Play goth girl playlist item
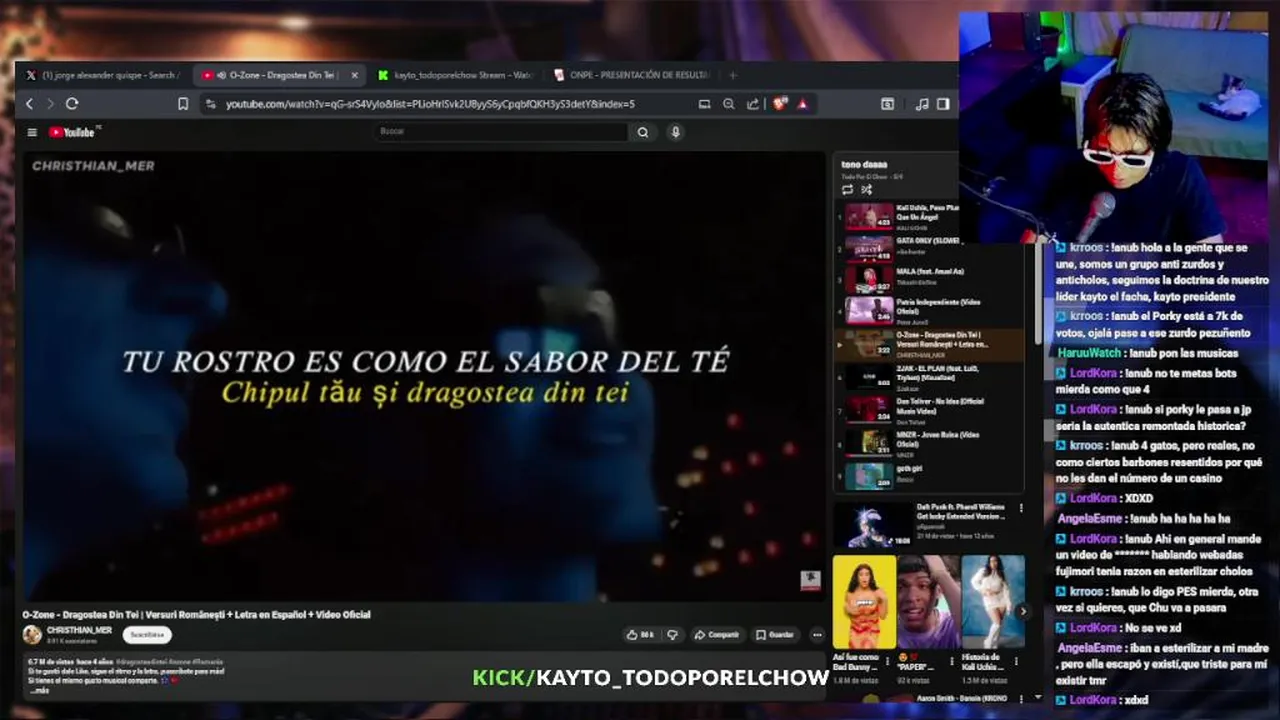Image resolution: width=1280 pixels, height=720 pixels. tap(930, 475)
